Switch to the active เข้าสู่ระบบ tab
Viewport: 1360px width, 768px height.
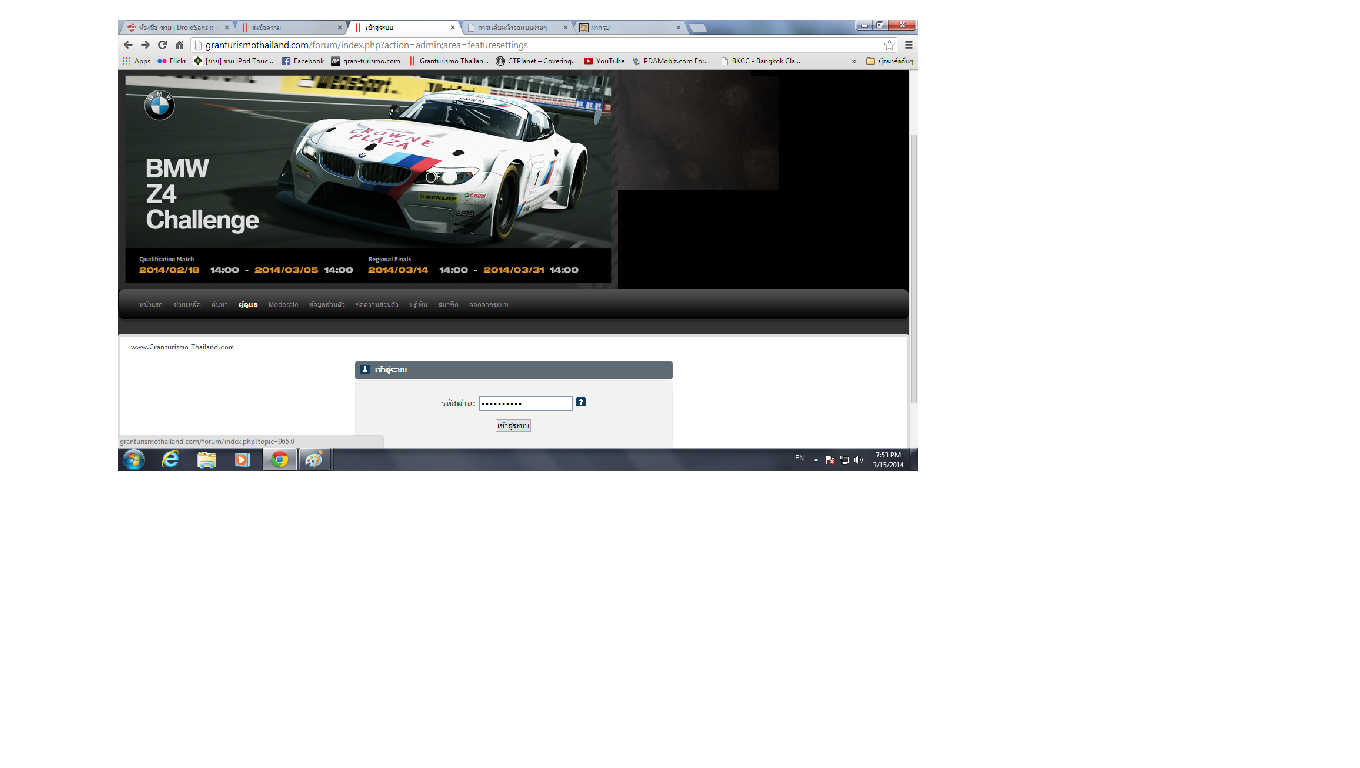click(405, 28)
